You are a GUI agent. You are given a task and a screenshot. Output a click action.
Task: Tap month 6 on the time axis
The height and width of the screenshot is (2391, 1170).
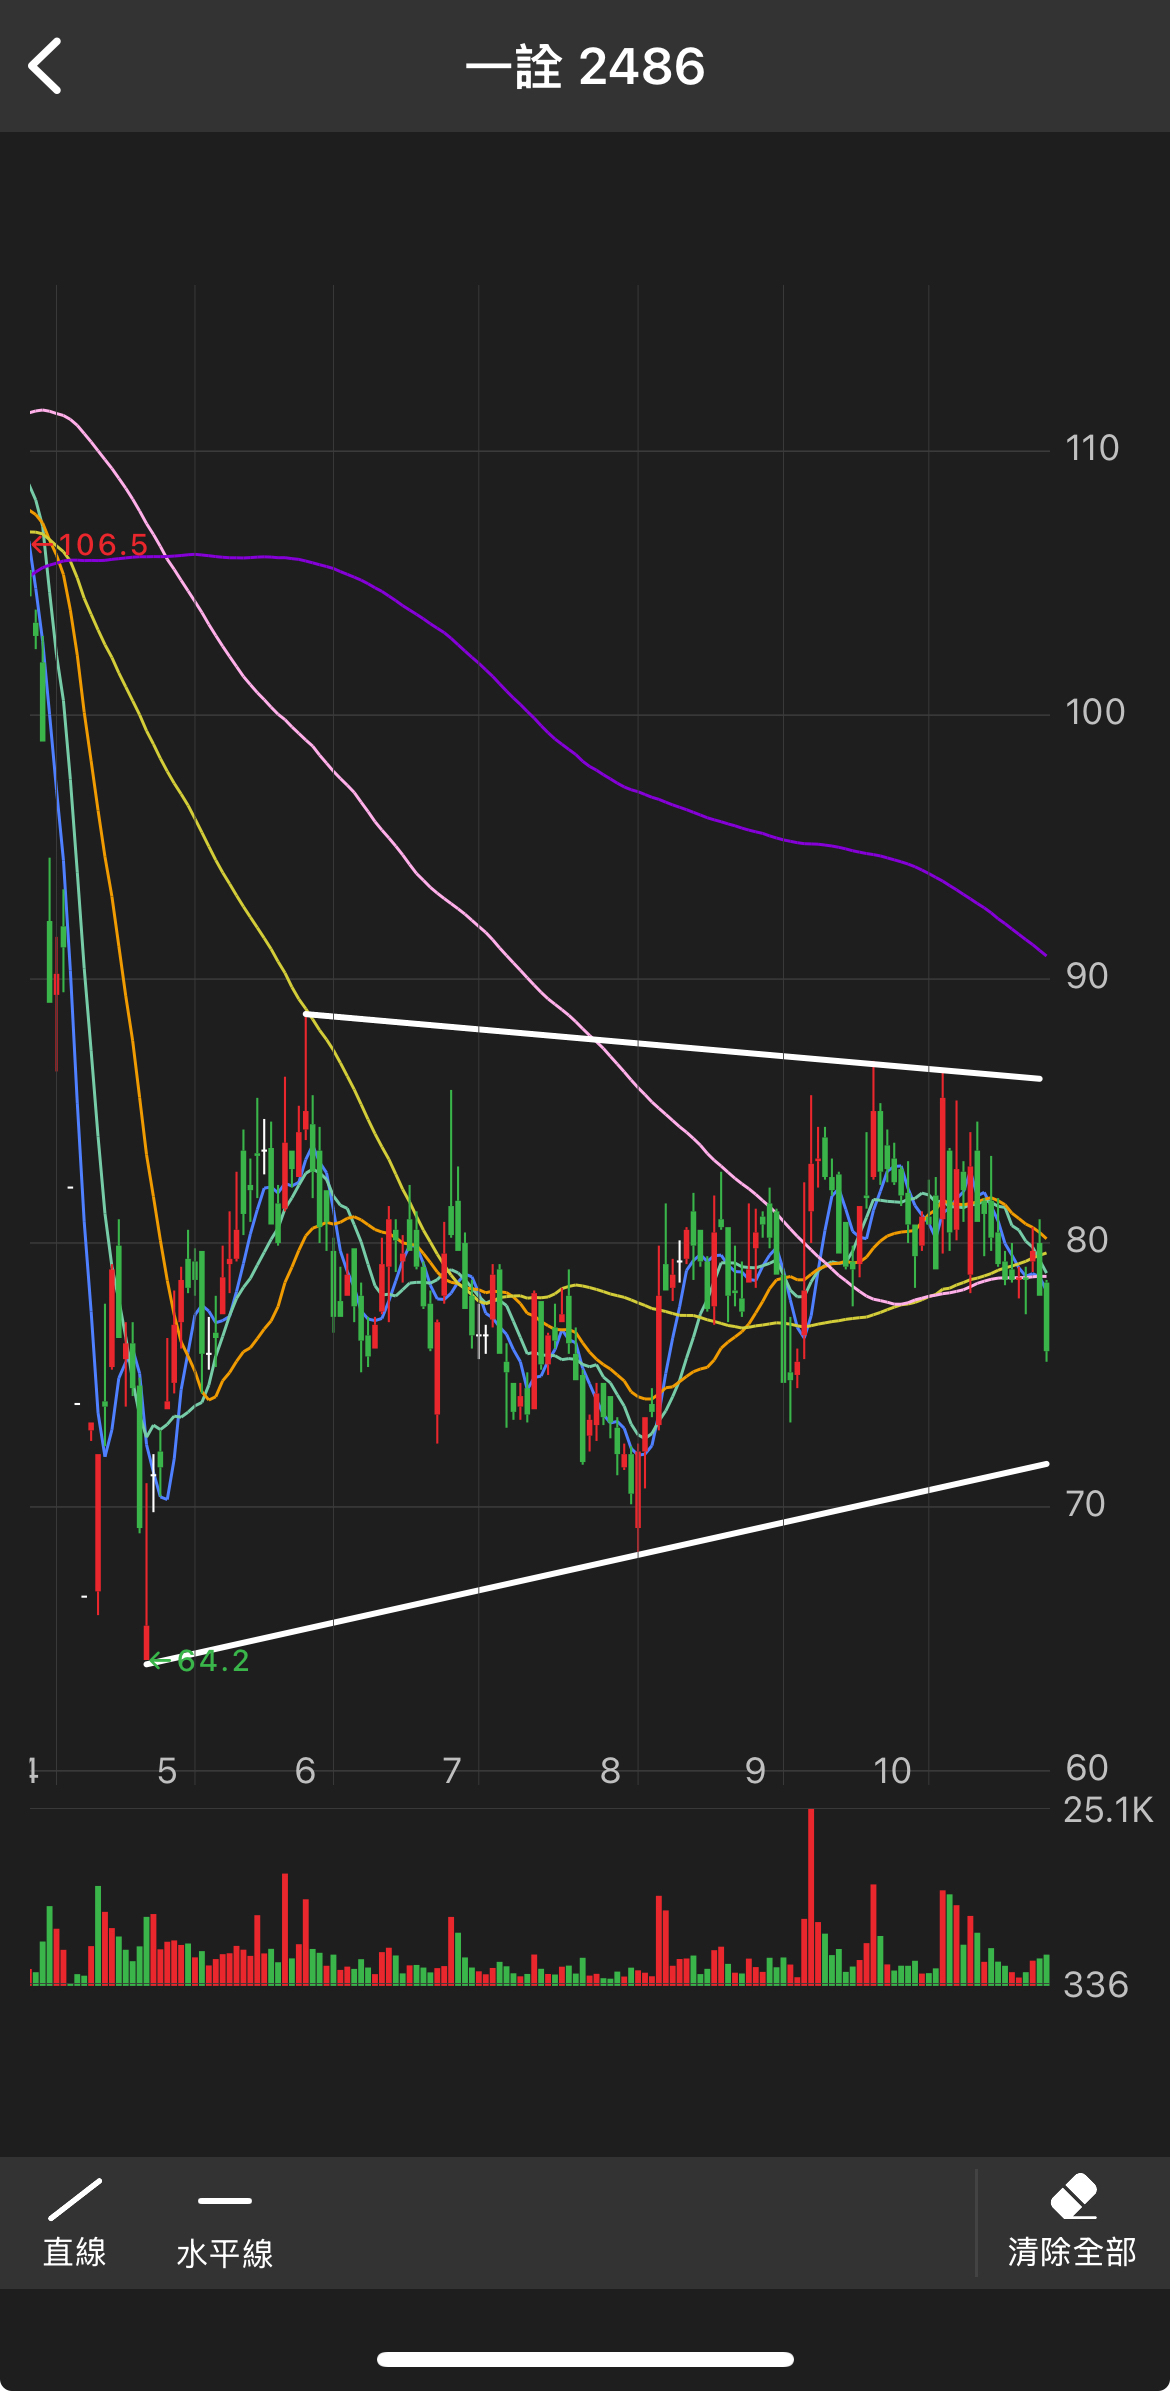305,1771
